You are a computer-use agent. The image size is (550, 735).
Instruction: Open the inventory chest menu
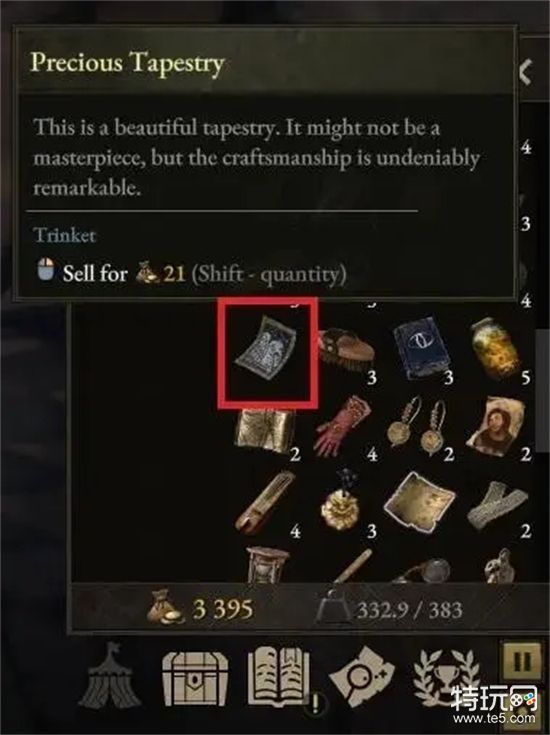point(195,677)
